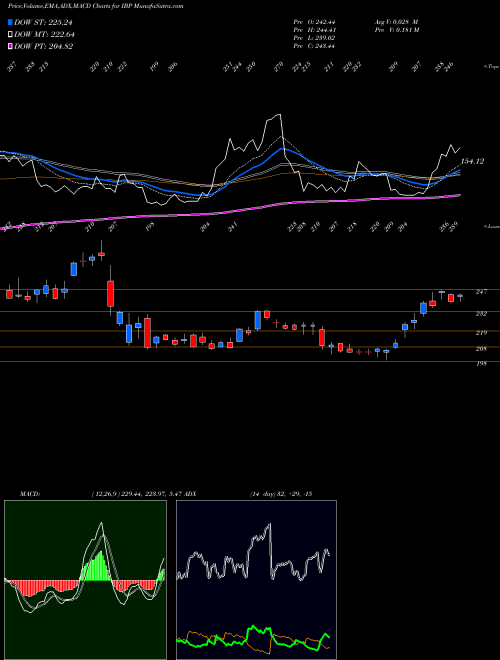Click the 'Pre C: 243.44' value
500x660 pixels.
click(314, 46)
